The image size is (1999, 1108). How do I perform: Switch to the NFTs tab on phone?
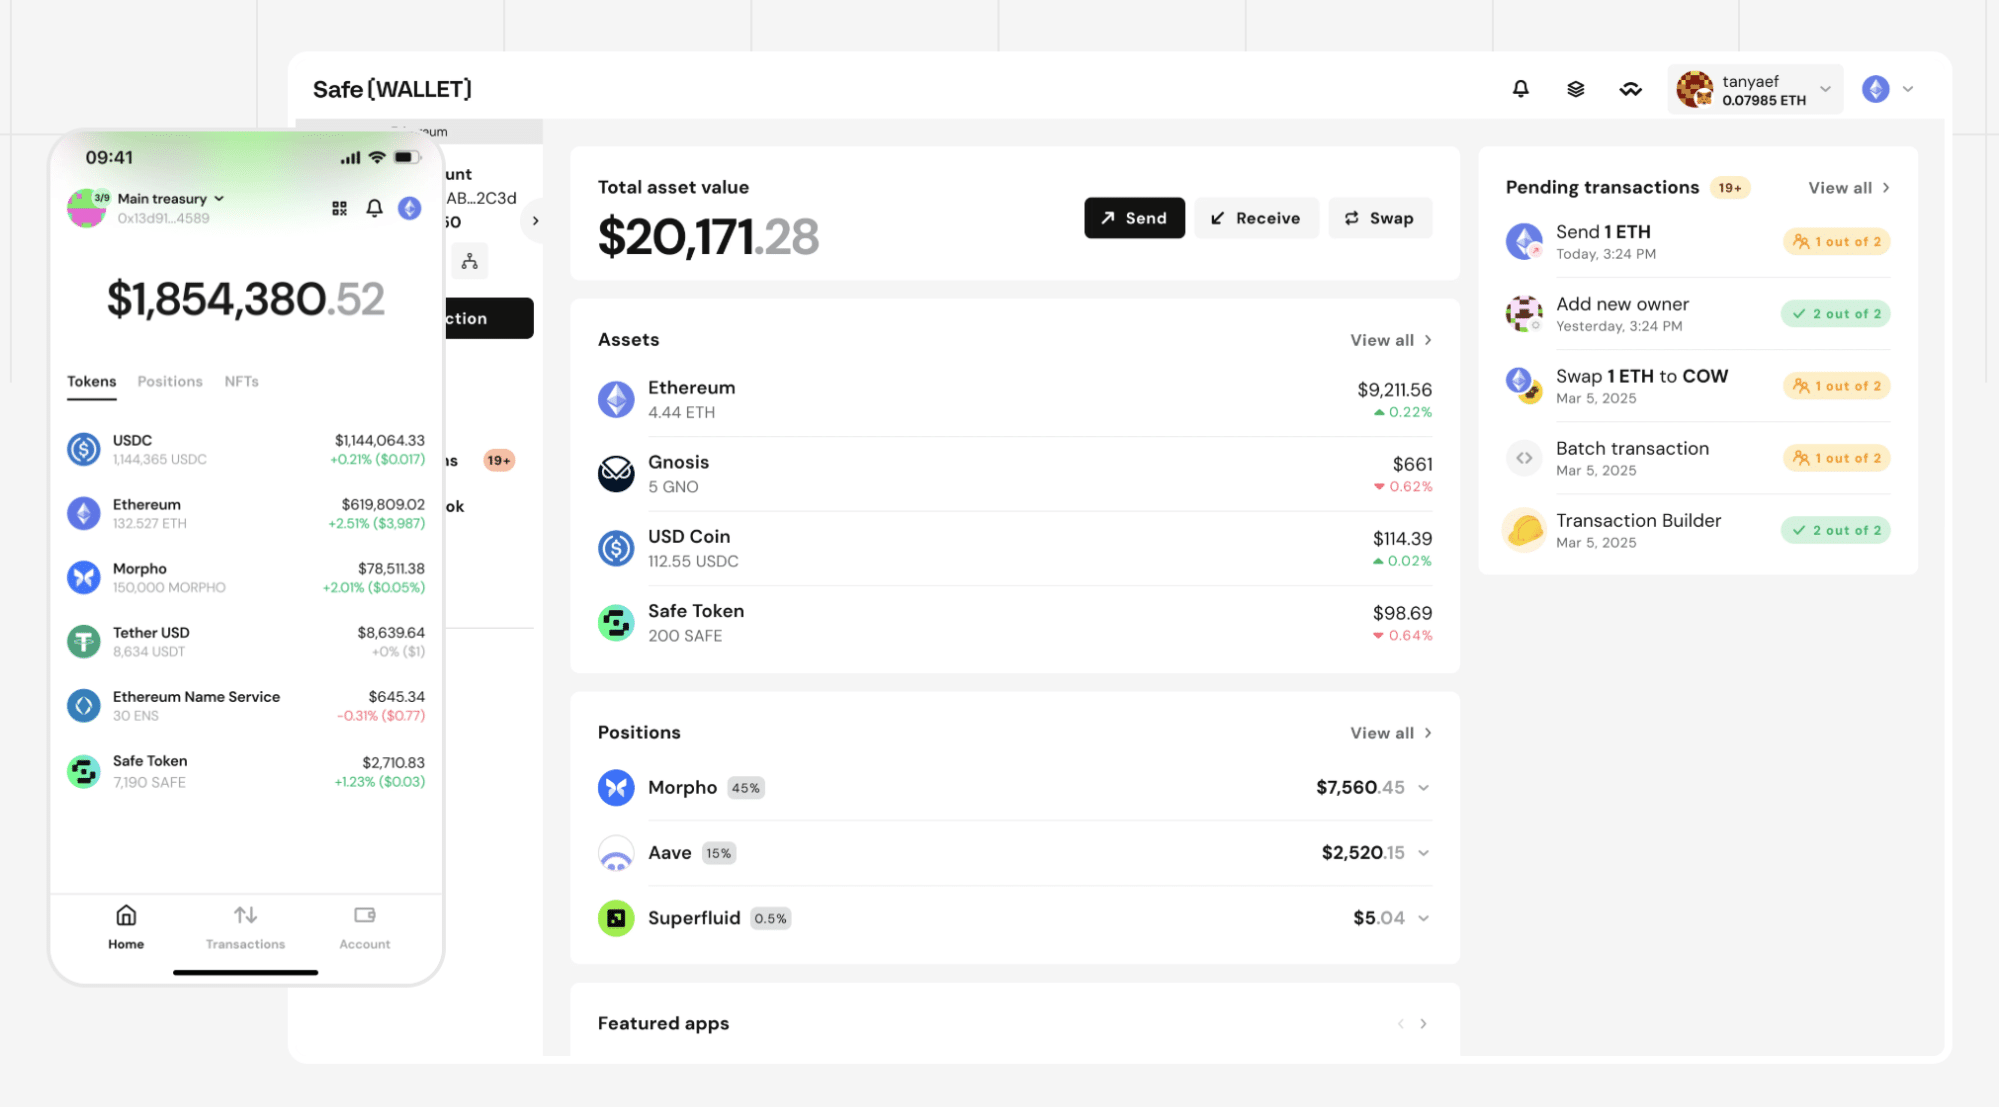point(241,382)
